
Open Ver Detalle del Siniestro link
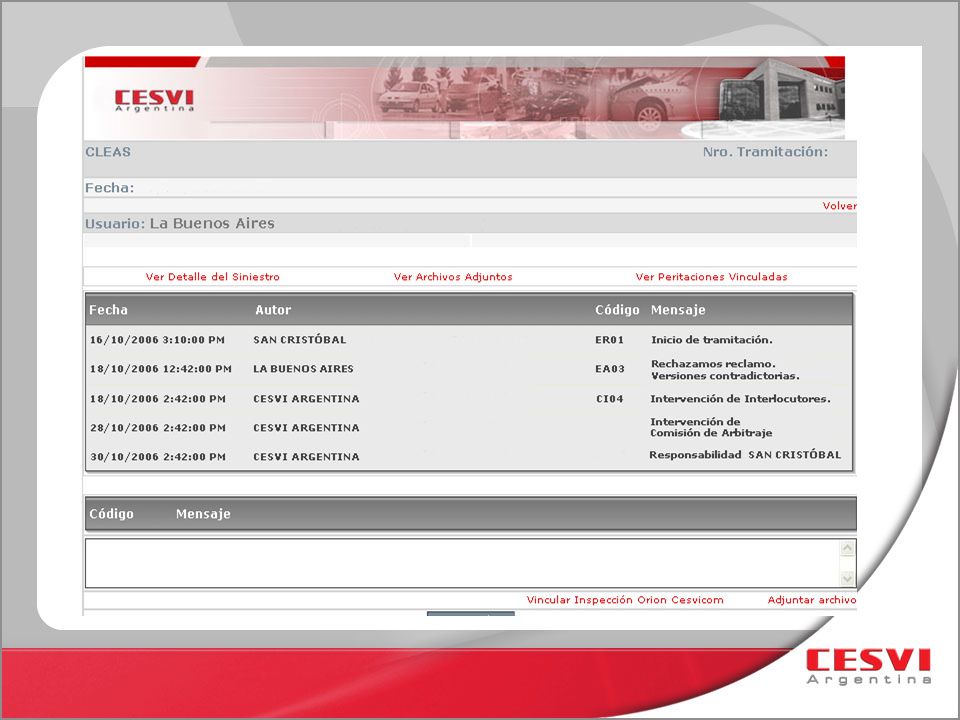[x=212, y=277]
